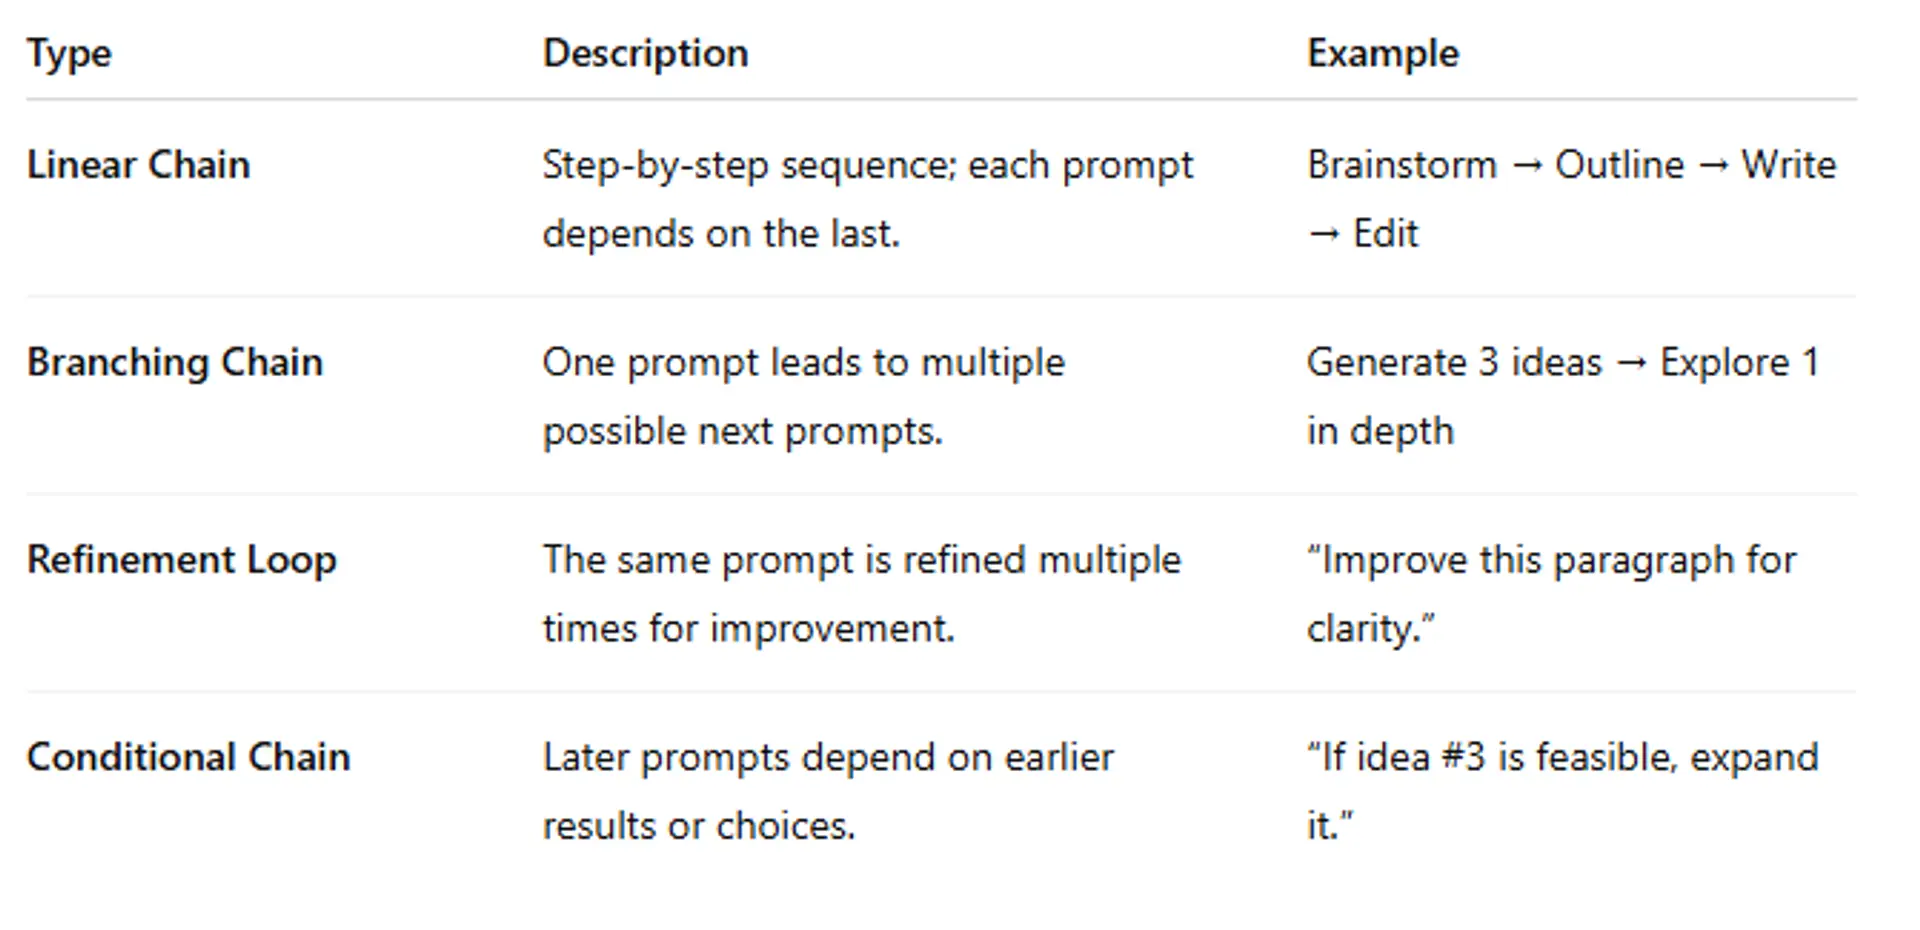Select the Conditional Chain row label

coord(188,757)
